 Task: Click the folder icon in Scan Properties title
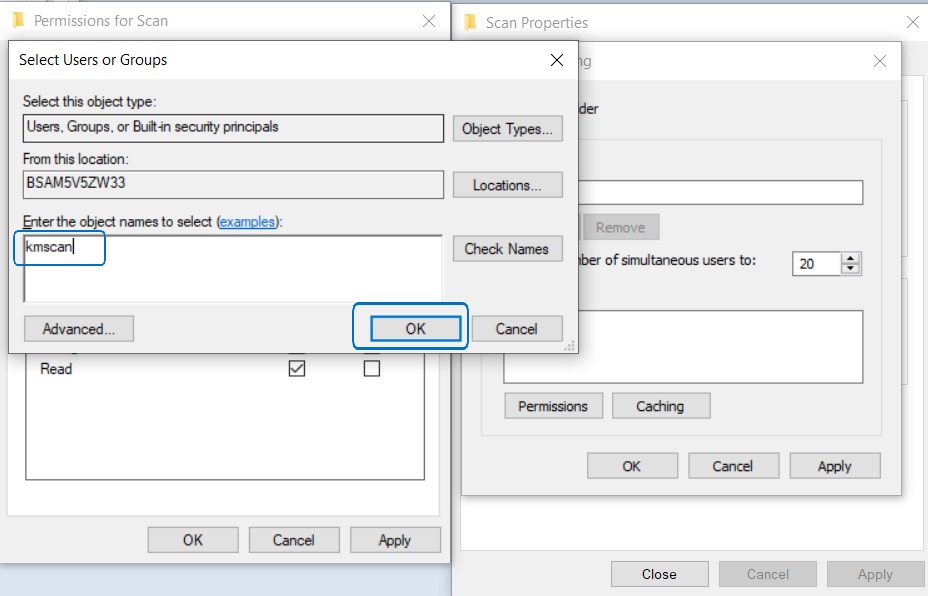click(x=470, y=22)
